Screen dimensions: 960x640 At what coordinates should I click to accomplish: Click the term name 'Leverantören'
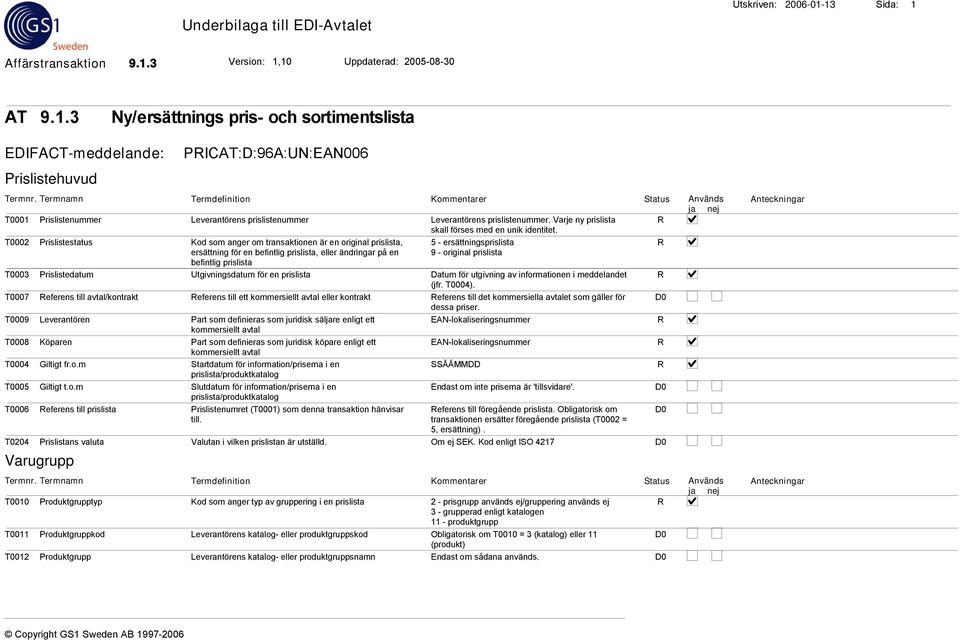coord(64,320)
